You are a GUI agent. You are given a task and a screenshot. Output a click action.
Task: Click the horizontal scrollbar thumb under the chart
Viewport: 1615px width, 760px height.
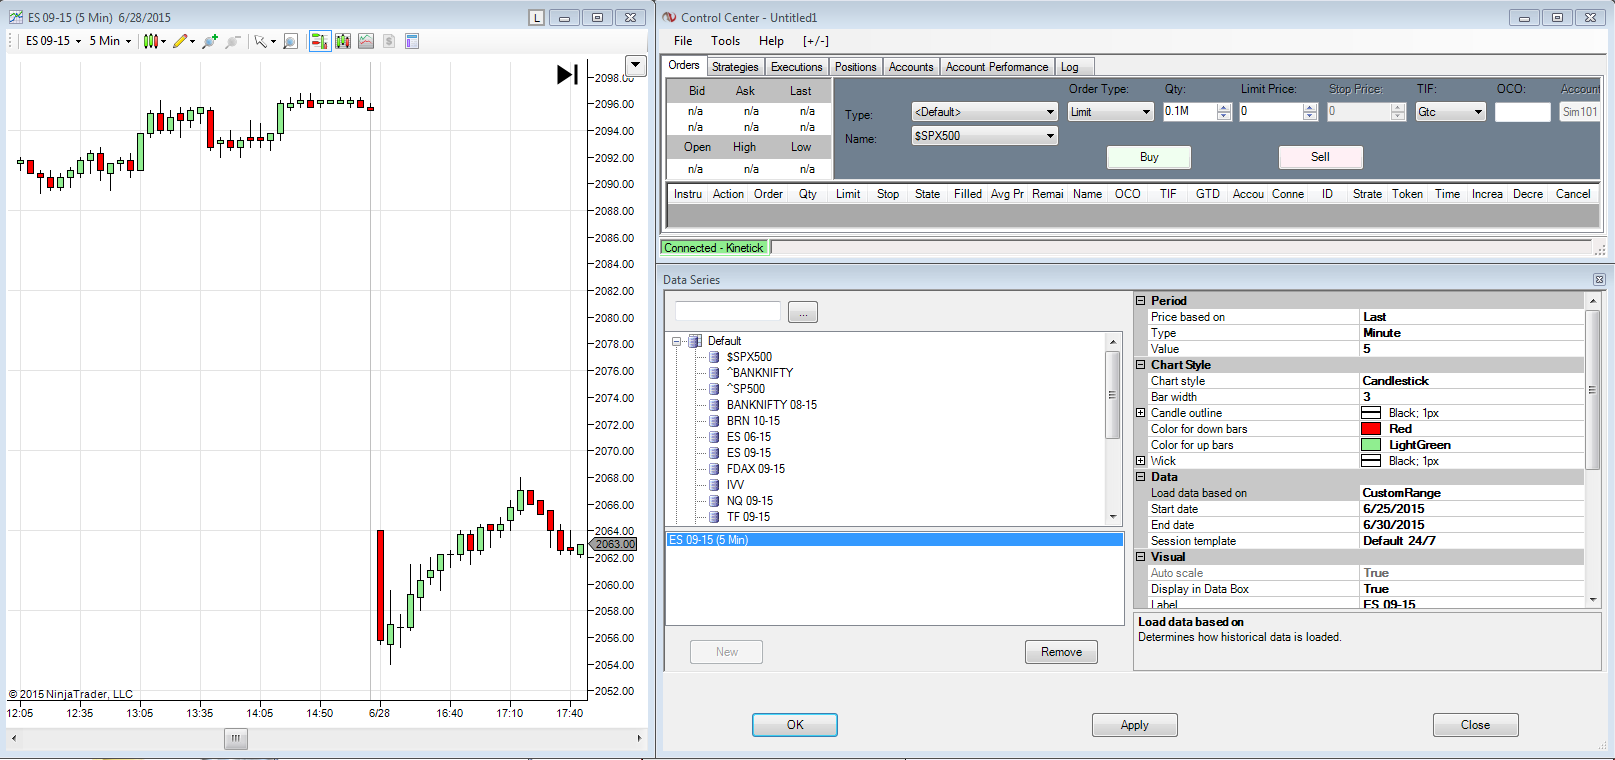click(235, 739)
